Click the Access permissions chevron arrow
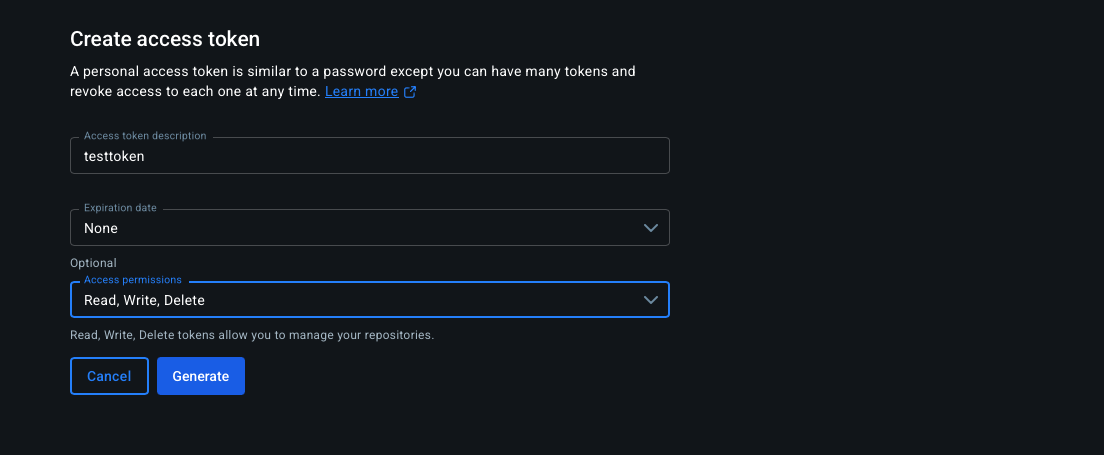The width and height of the screenshot is (1104, 455). pyautogui.click(x=651, y=300)
